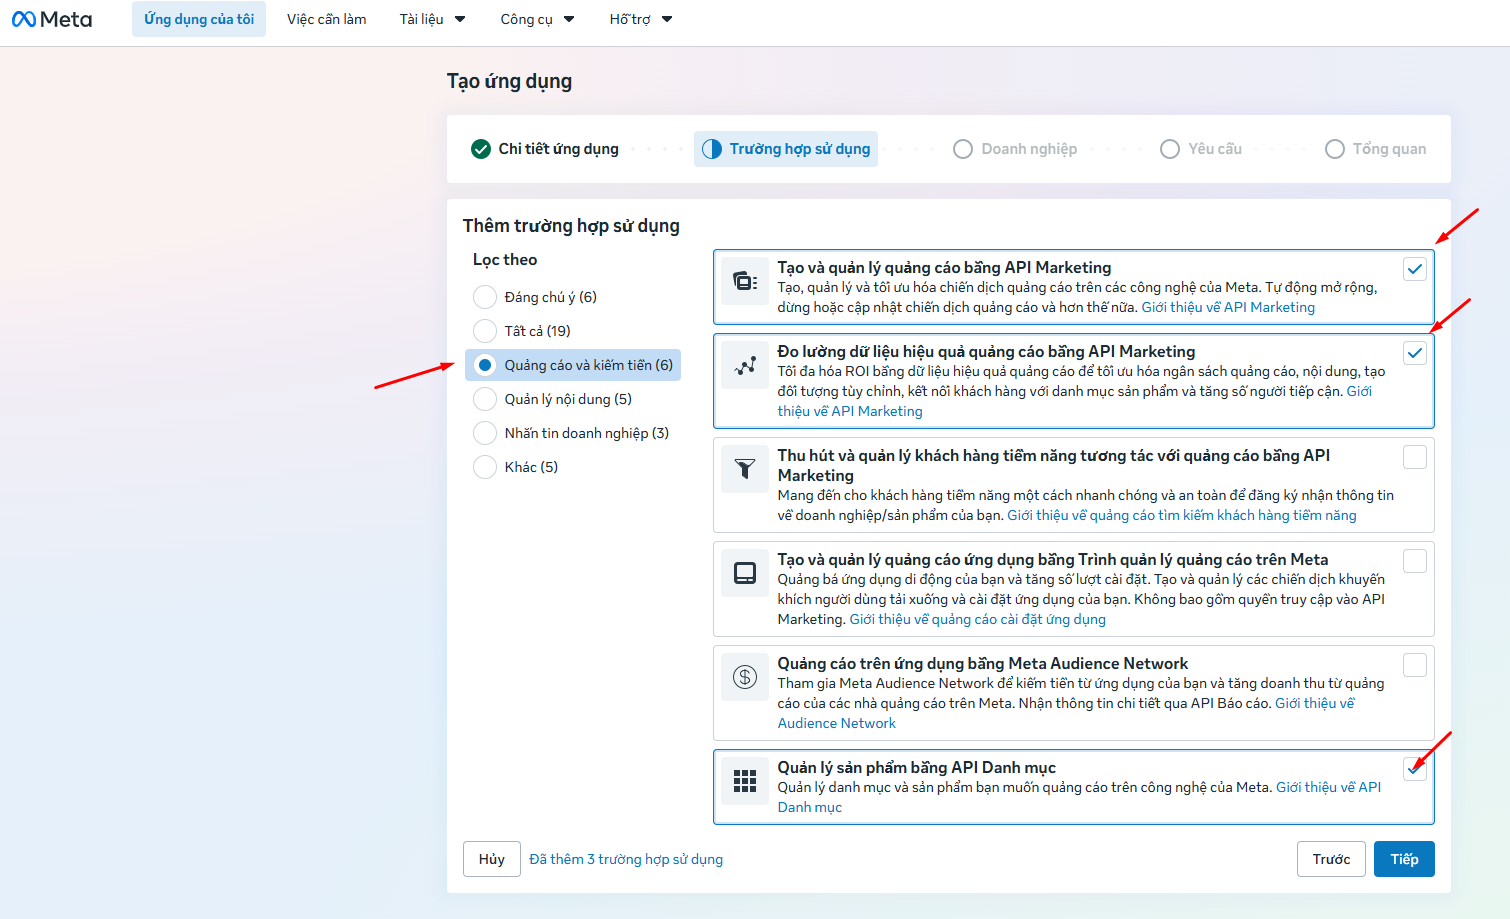The height and width of the screenshot is (919, 1510).
Task: Select the Tất cả (19) filter
Action: pos(485,331)
